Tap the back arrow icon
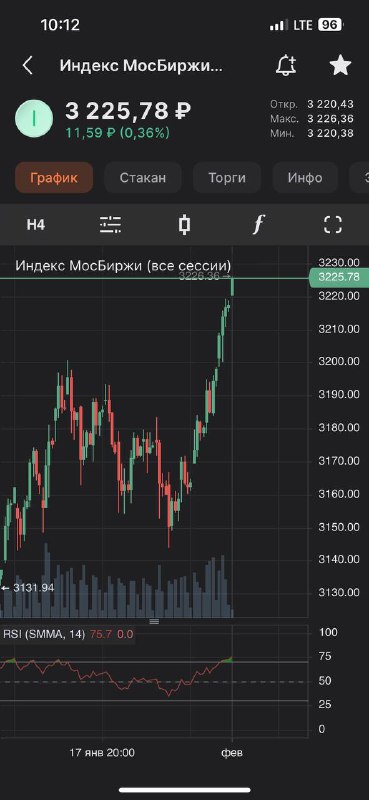This screenshot has width=369, height=800. click(28, 66)
